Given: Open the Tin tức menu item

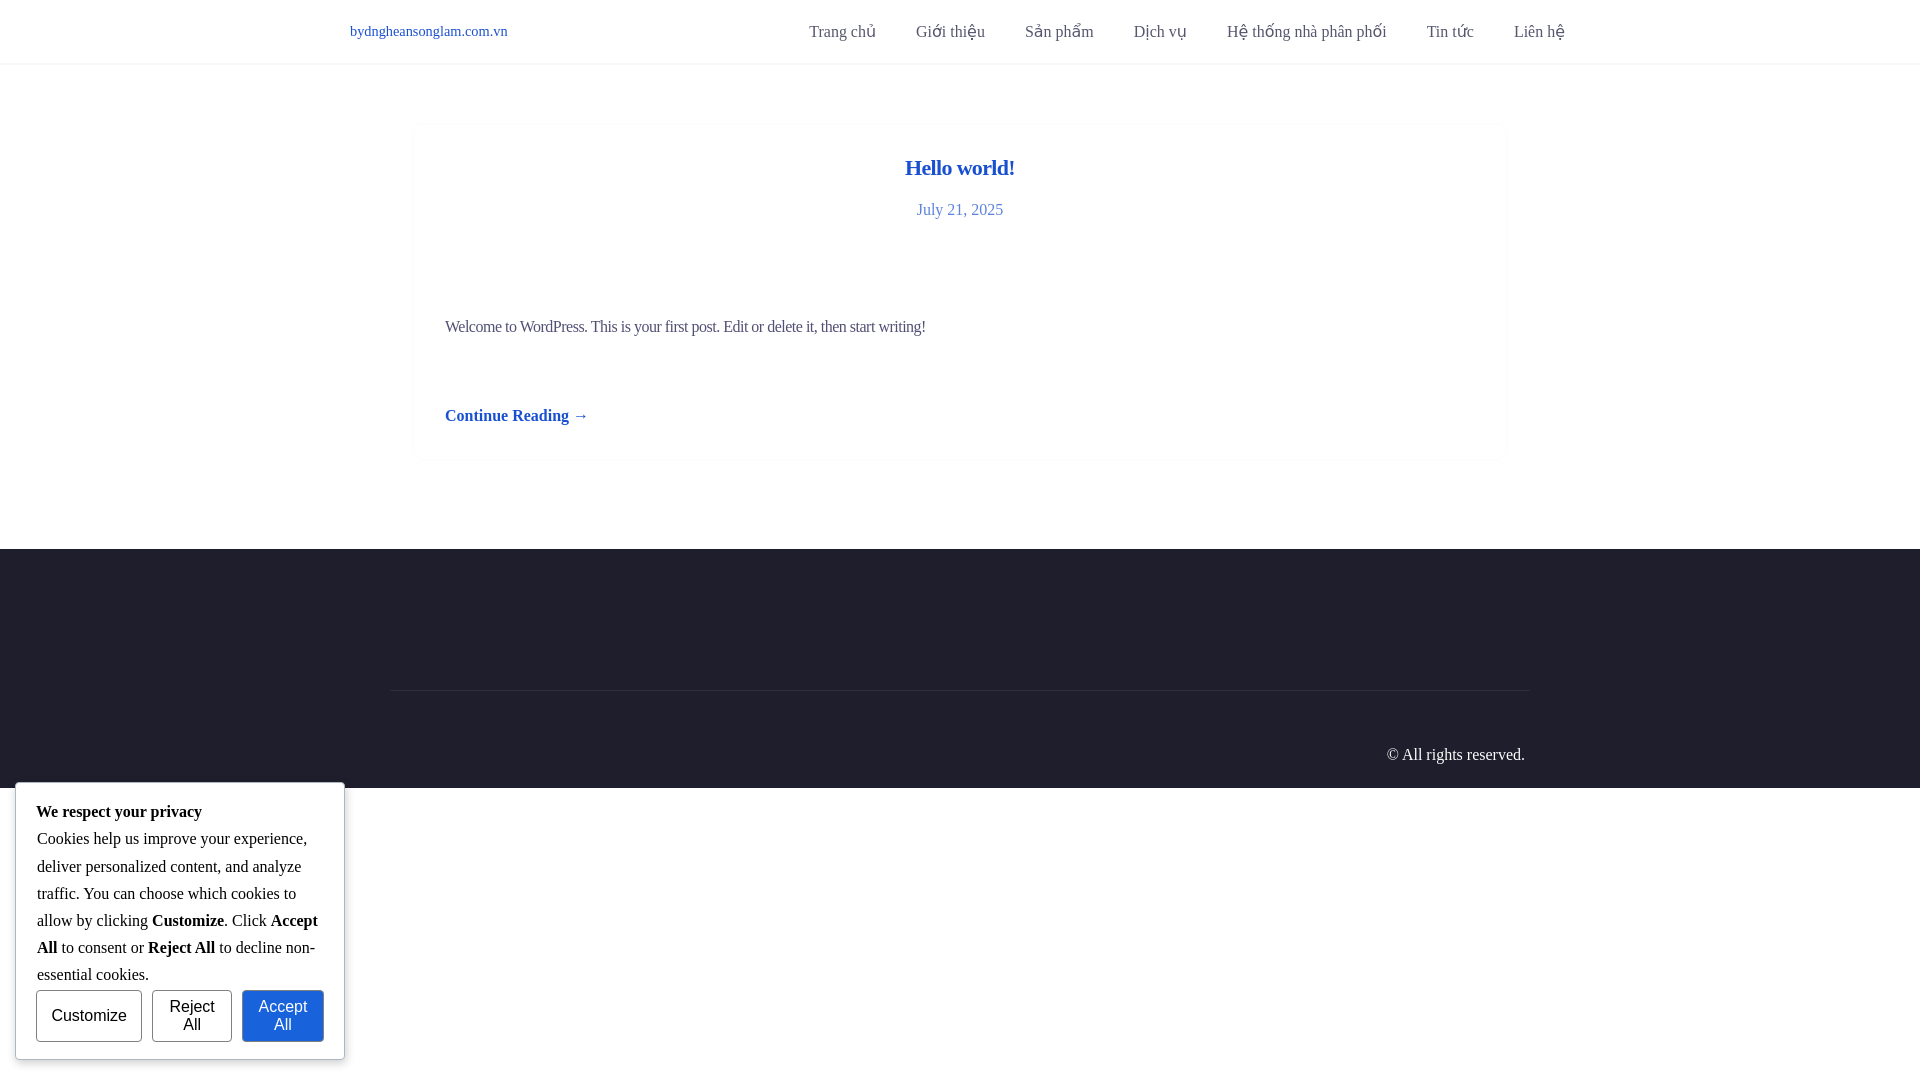Looking at the screenshot, I should tap(1450, 32).
